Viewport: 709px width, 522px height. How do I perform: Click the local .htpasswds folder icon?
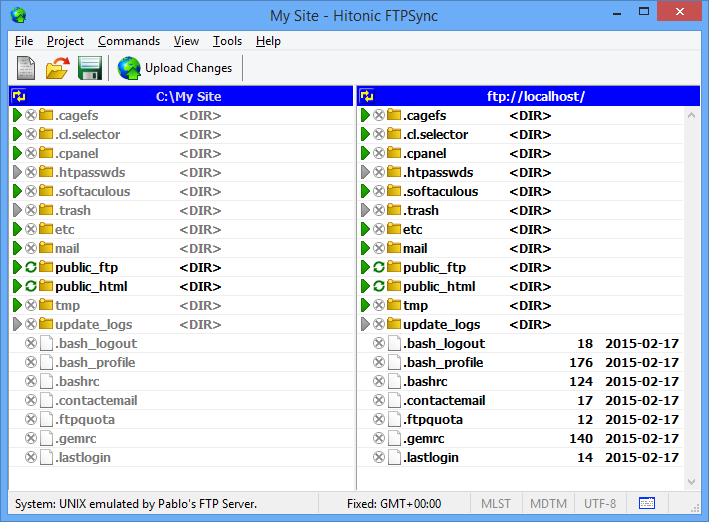[46, 172]
